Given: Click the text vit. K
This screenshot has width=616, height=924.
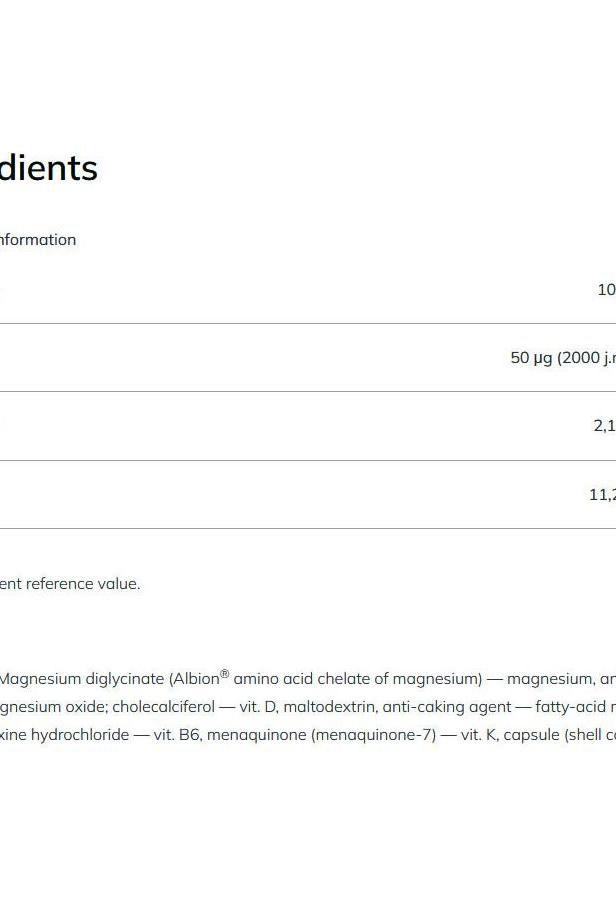Looking at the screenshot, I should point(478,735).
